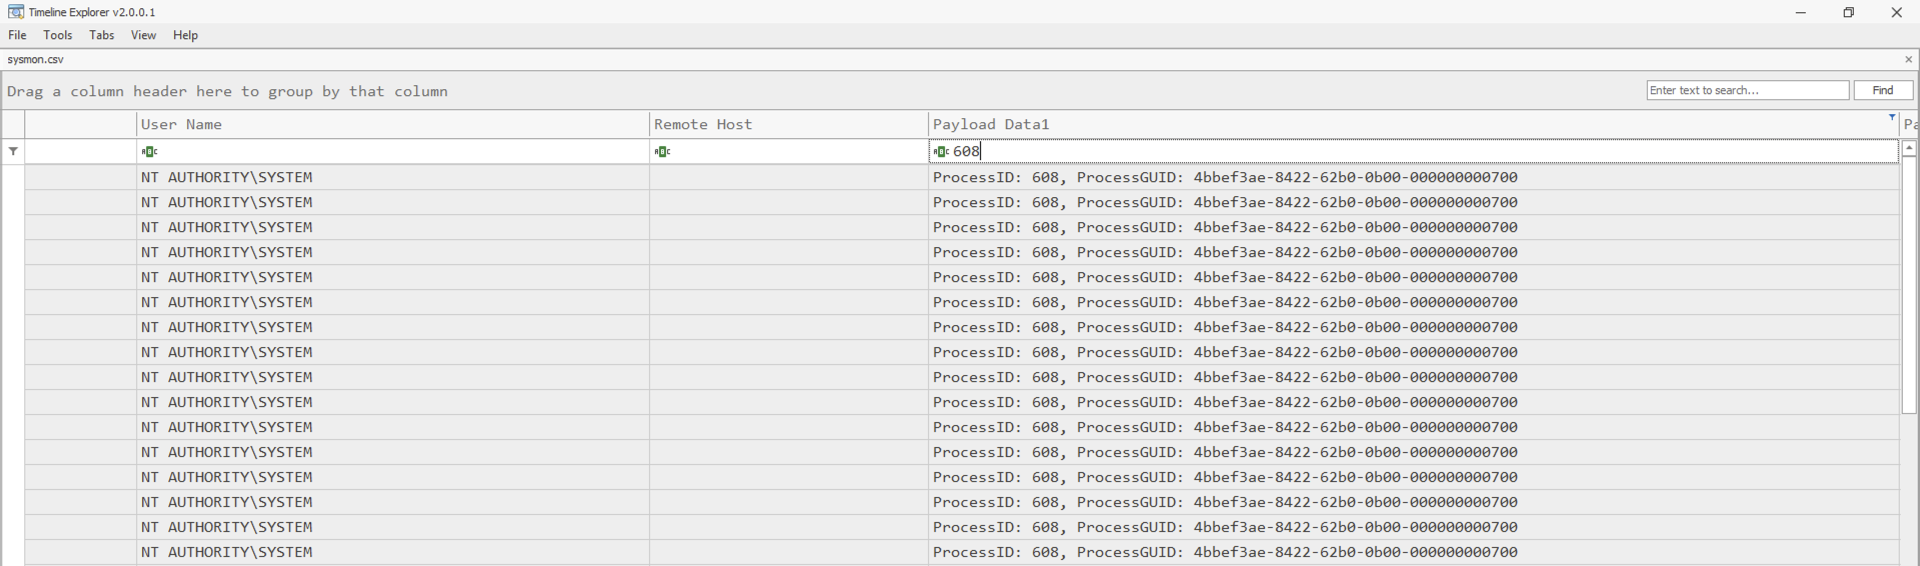This screenshot has height=566, width=1920.
Task: Open filter condition icon for Payload Data1
Action: 941,152
